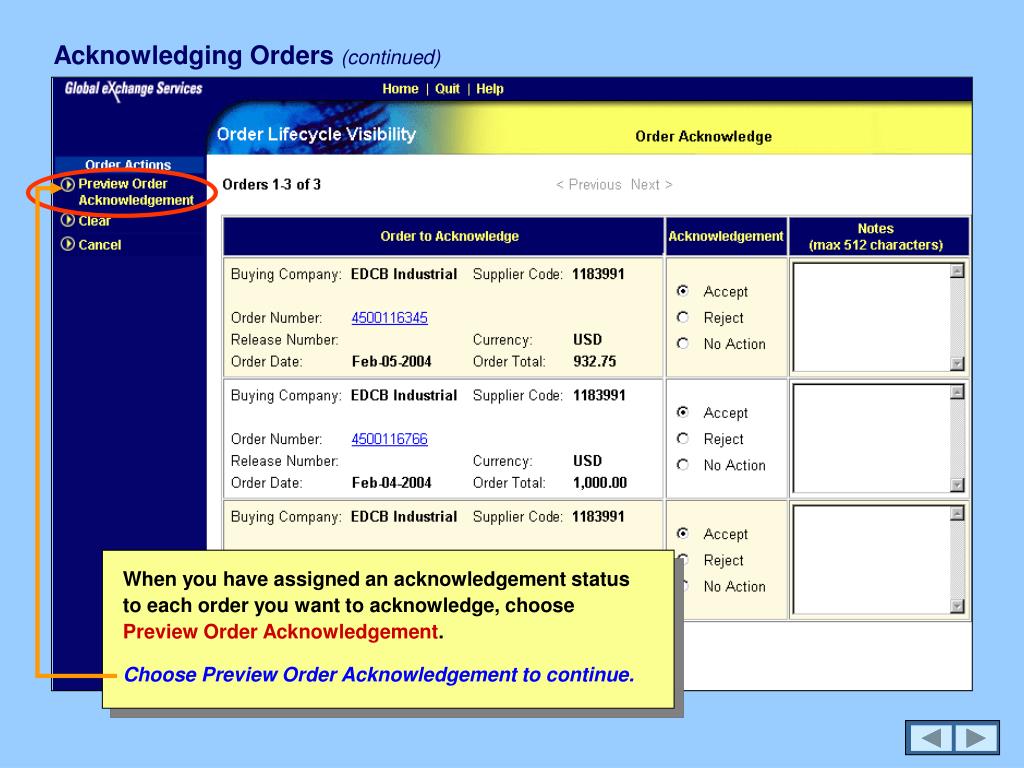Click the Notes column header
This screenshot has width=1024, height=768.
coord(878,236)
